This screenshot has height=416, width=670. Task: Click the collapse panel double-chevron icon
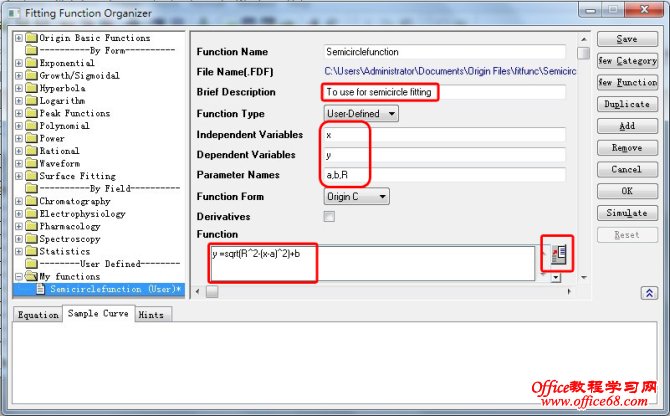pyautogui.click(x=649, y=293)
